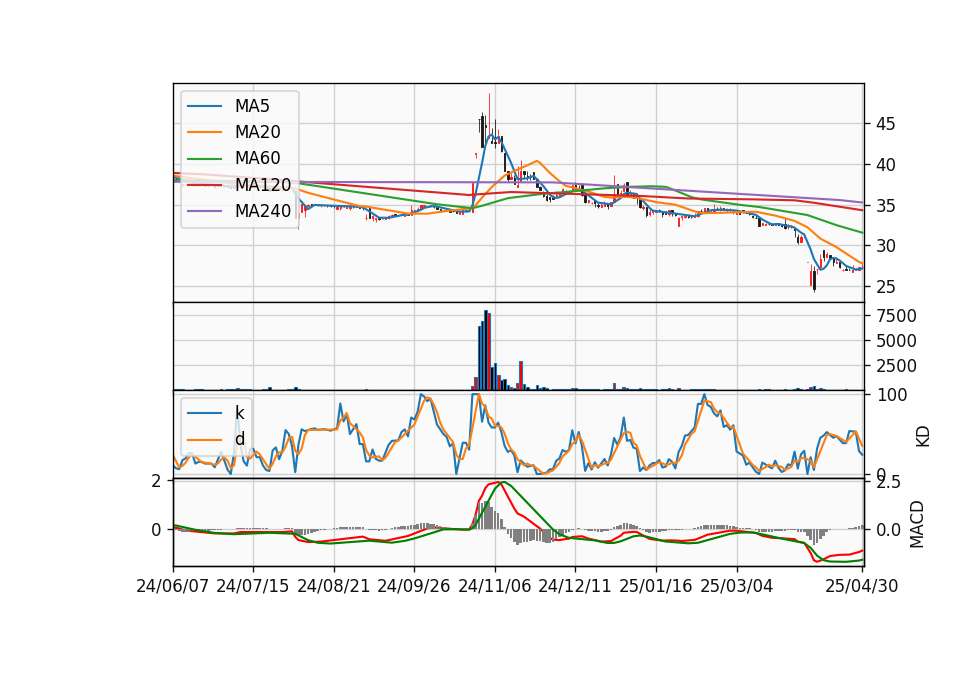This screenshot has height=690, width=960.
Task: Click the MA240 legend label
Action: click(x=263, y=211)
